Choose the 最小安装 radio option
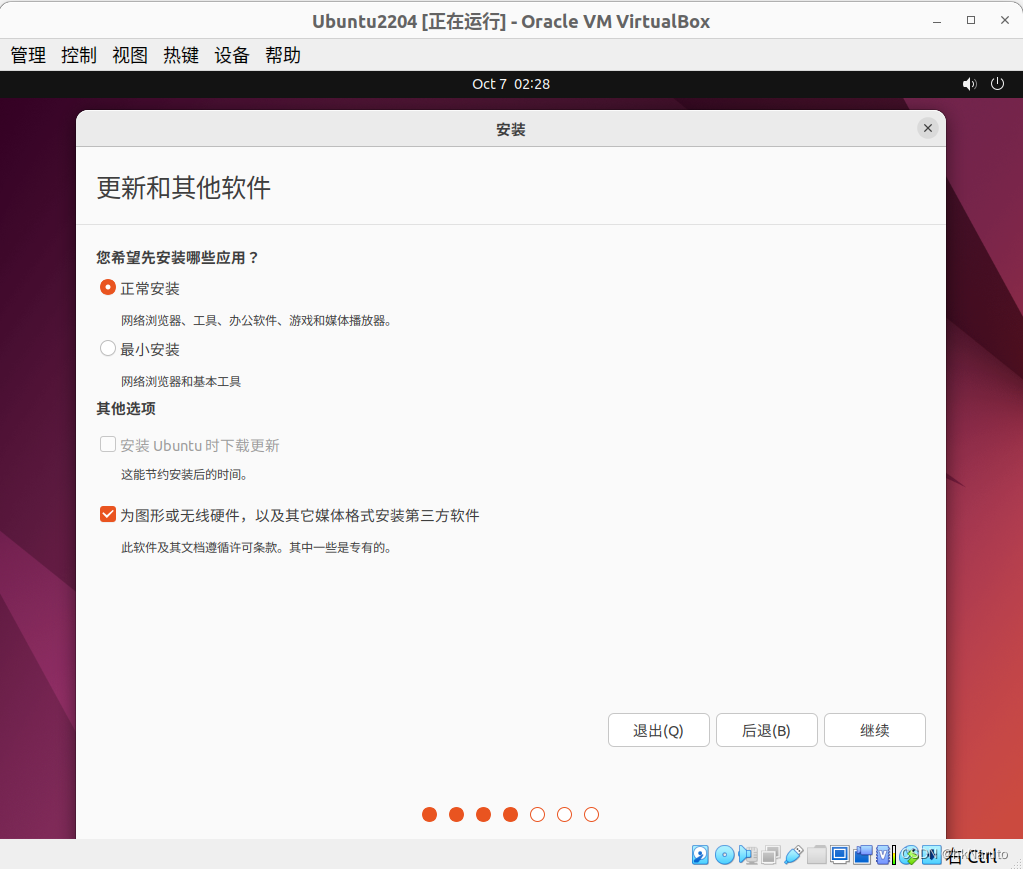Image resolution: width=1023 pixels, height=869 pixels. 108,348
